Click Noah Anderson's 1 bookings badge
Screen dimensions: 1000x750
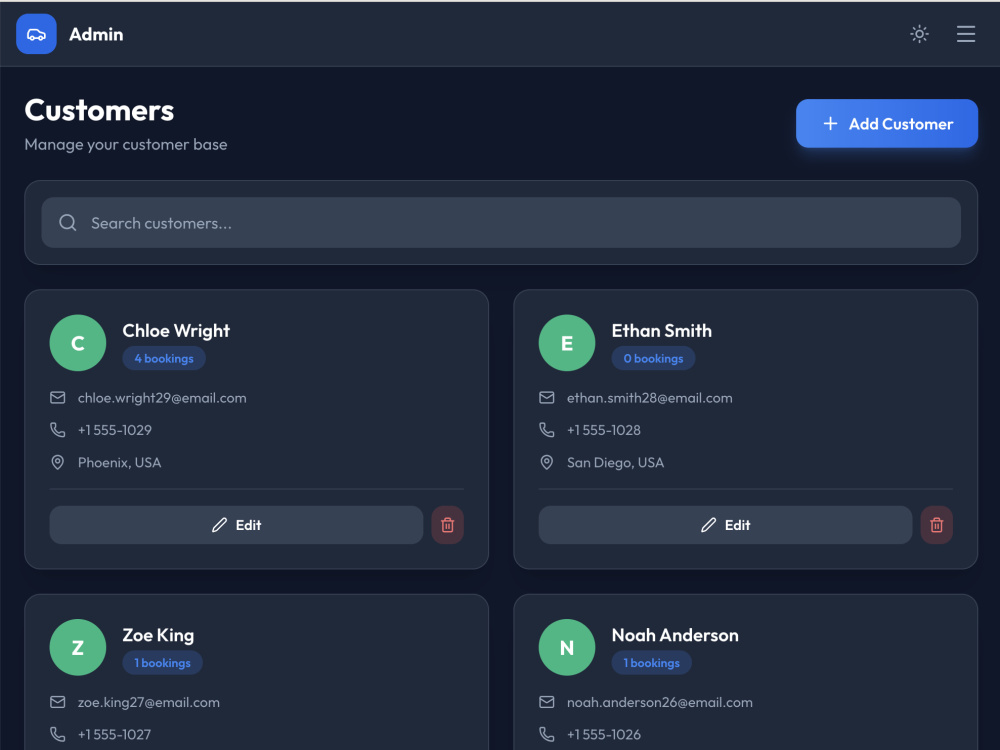coord(651,663)
